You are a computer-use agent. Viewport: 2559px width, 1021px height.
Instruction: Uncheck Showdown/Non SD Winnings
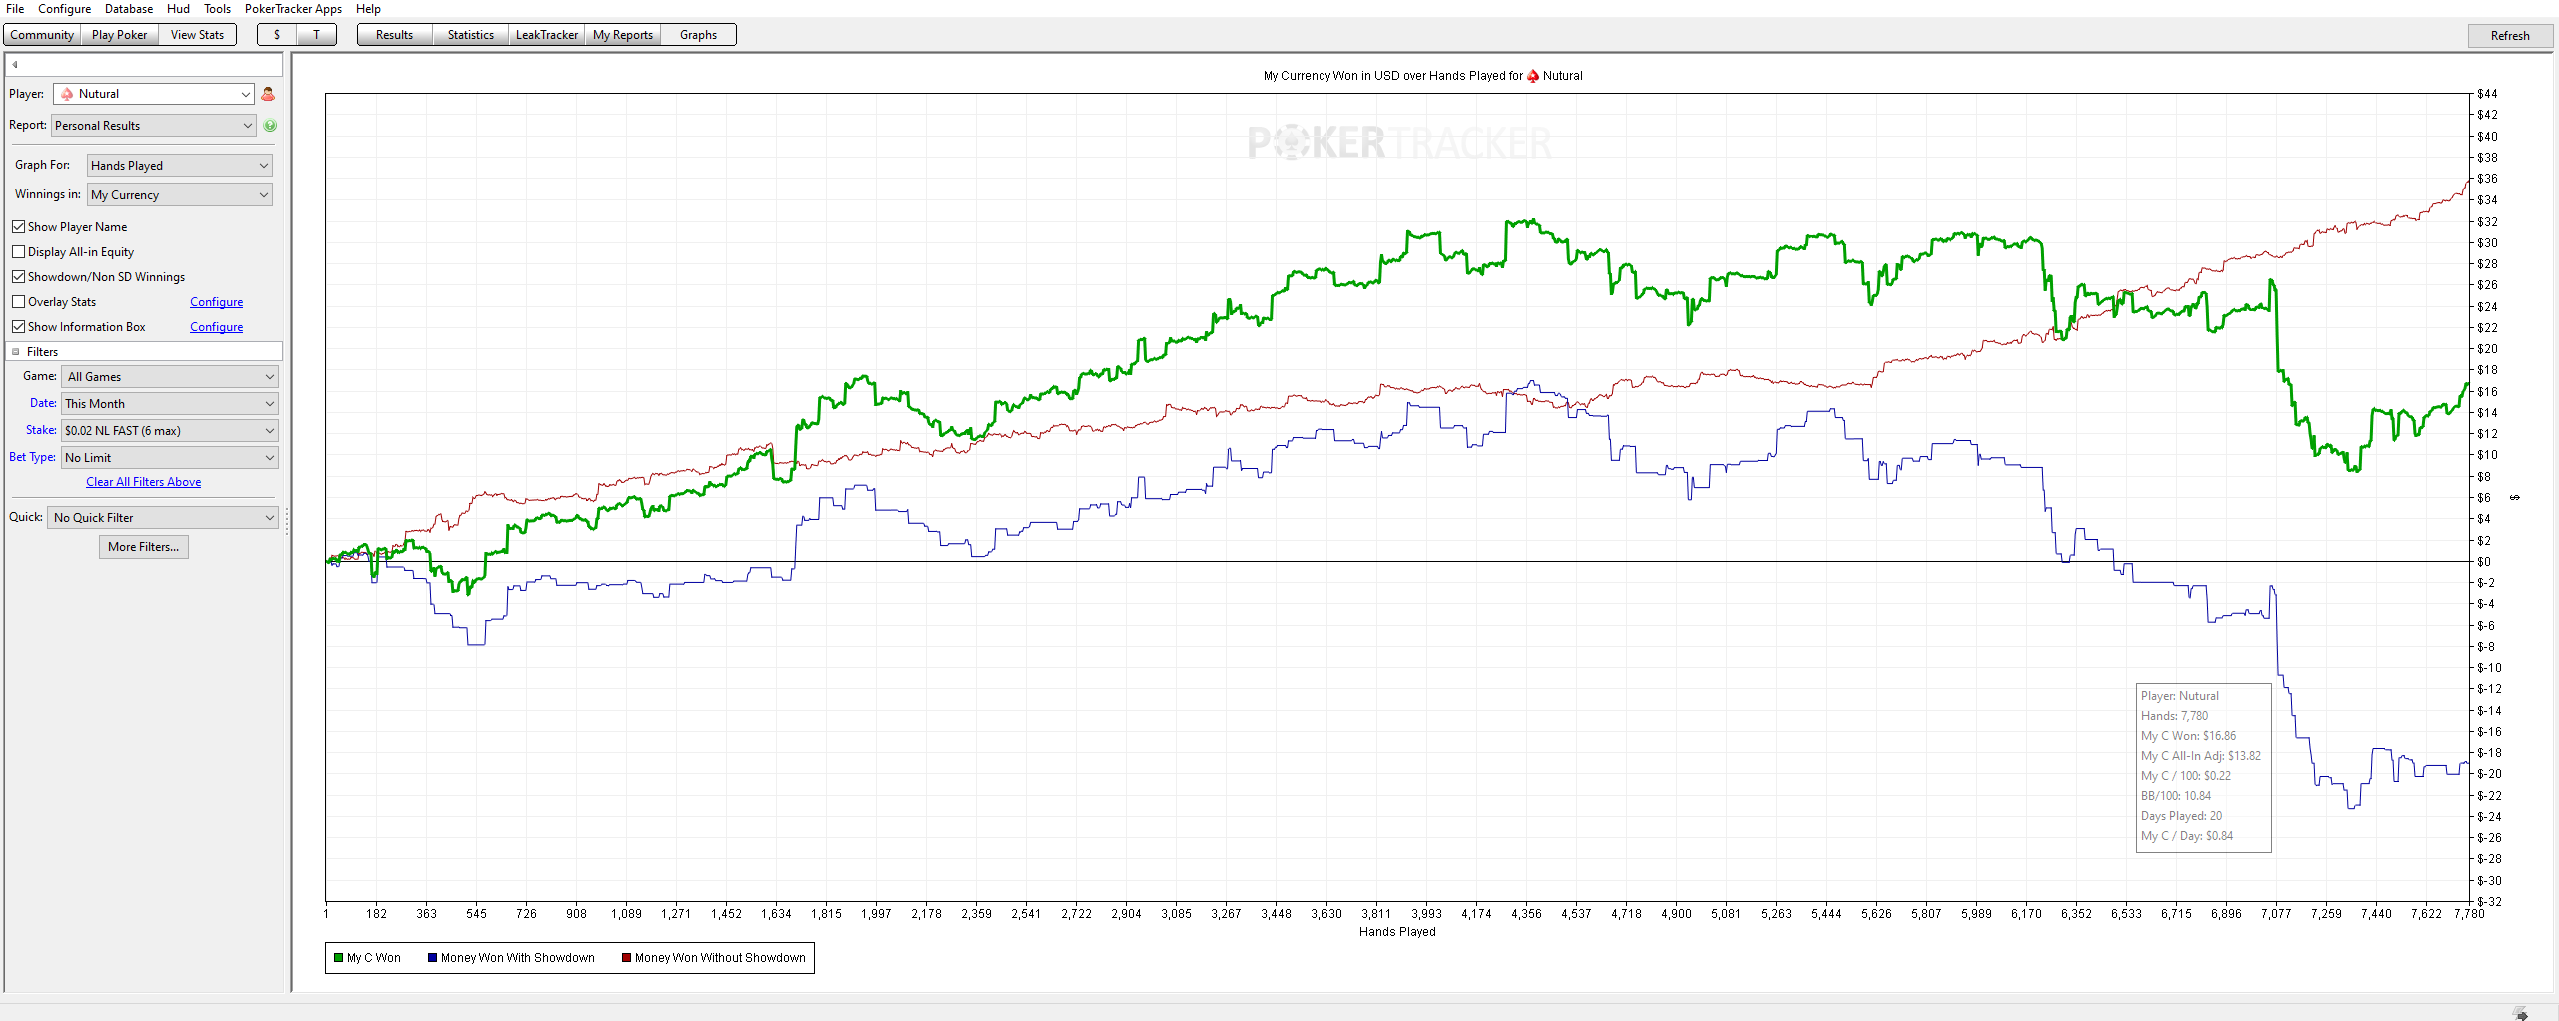tap(18, 277)
